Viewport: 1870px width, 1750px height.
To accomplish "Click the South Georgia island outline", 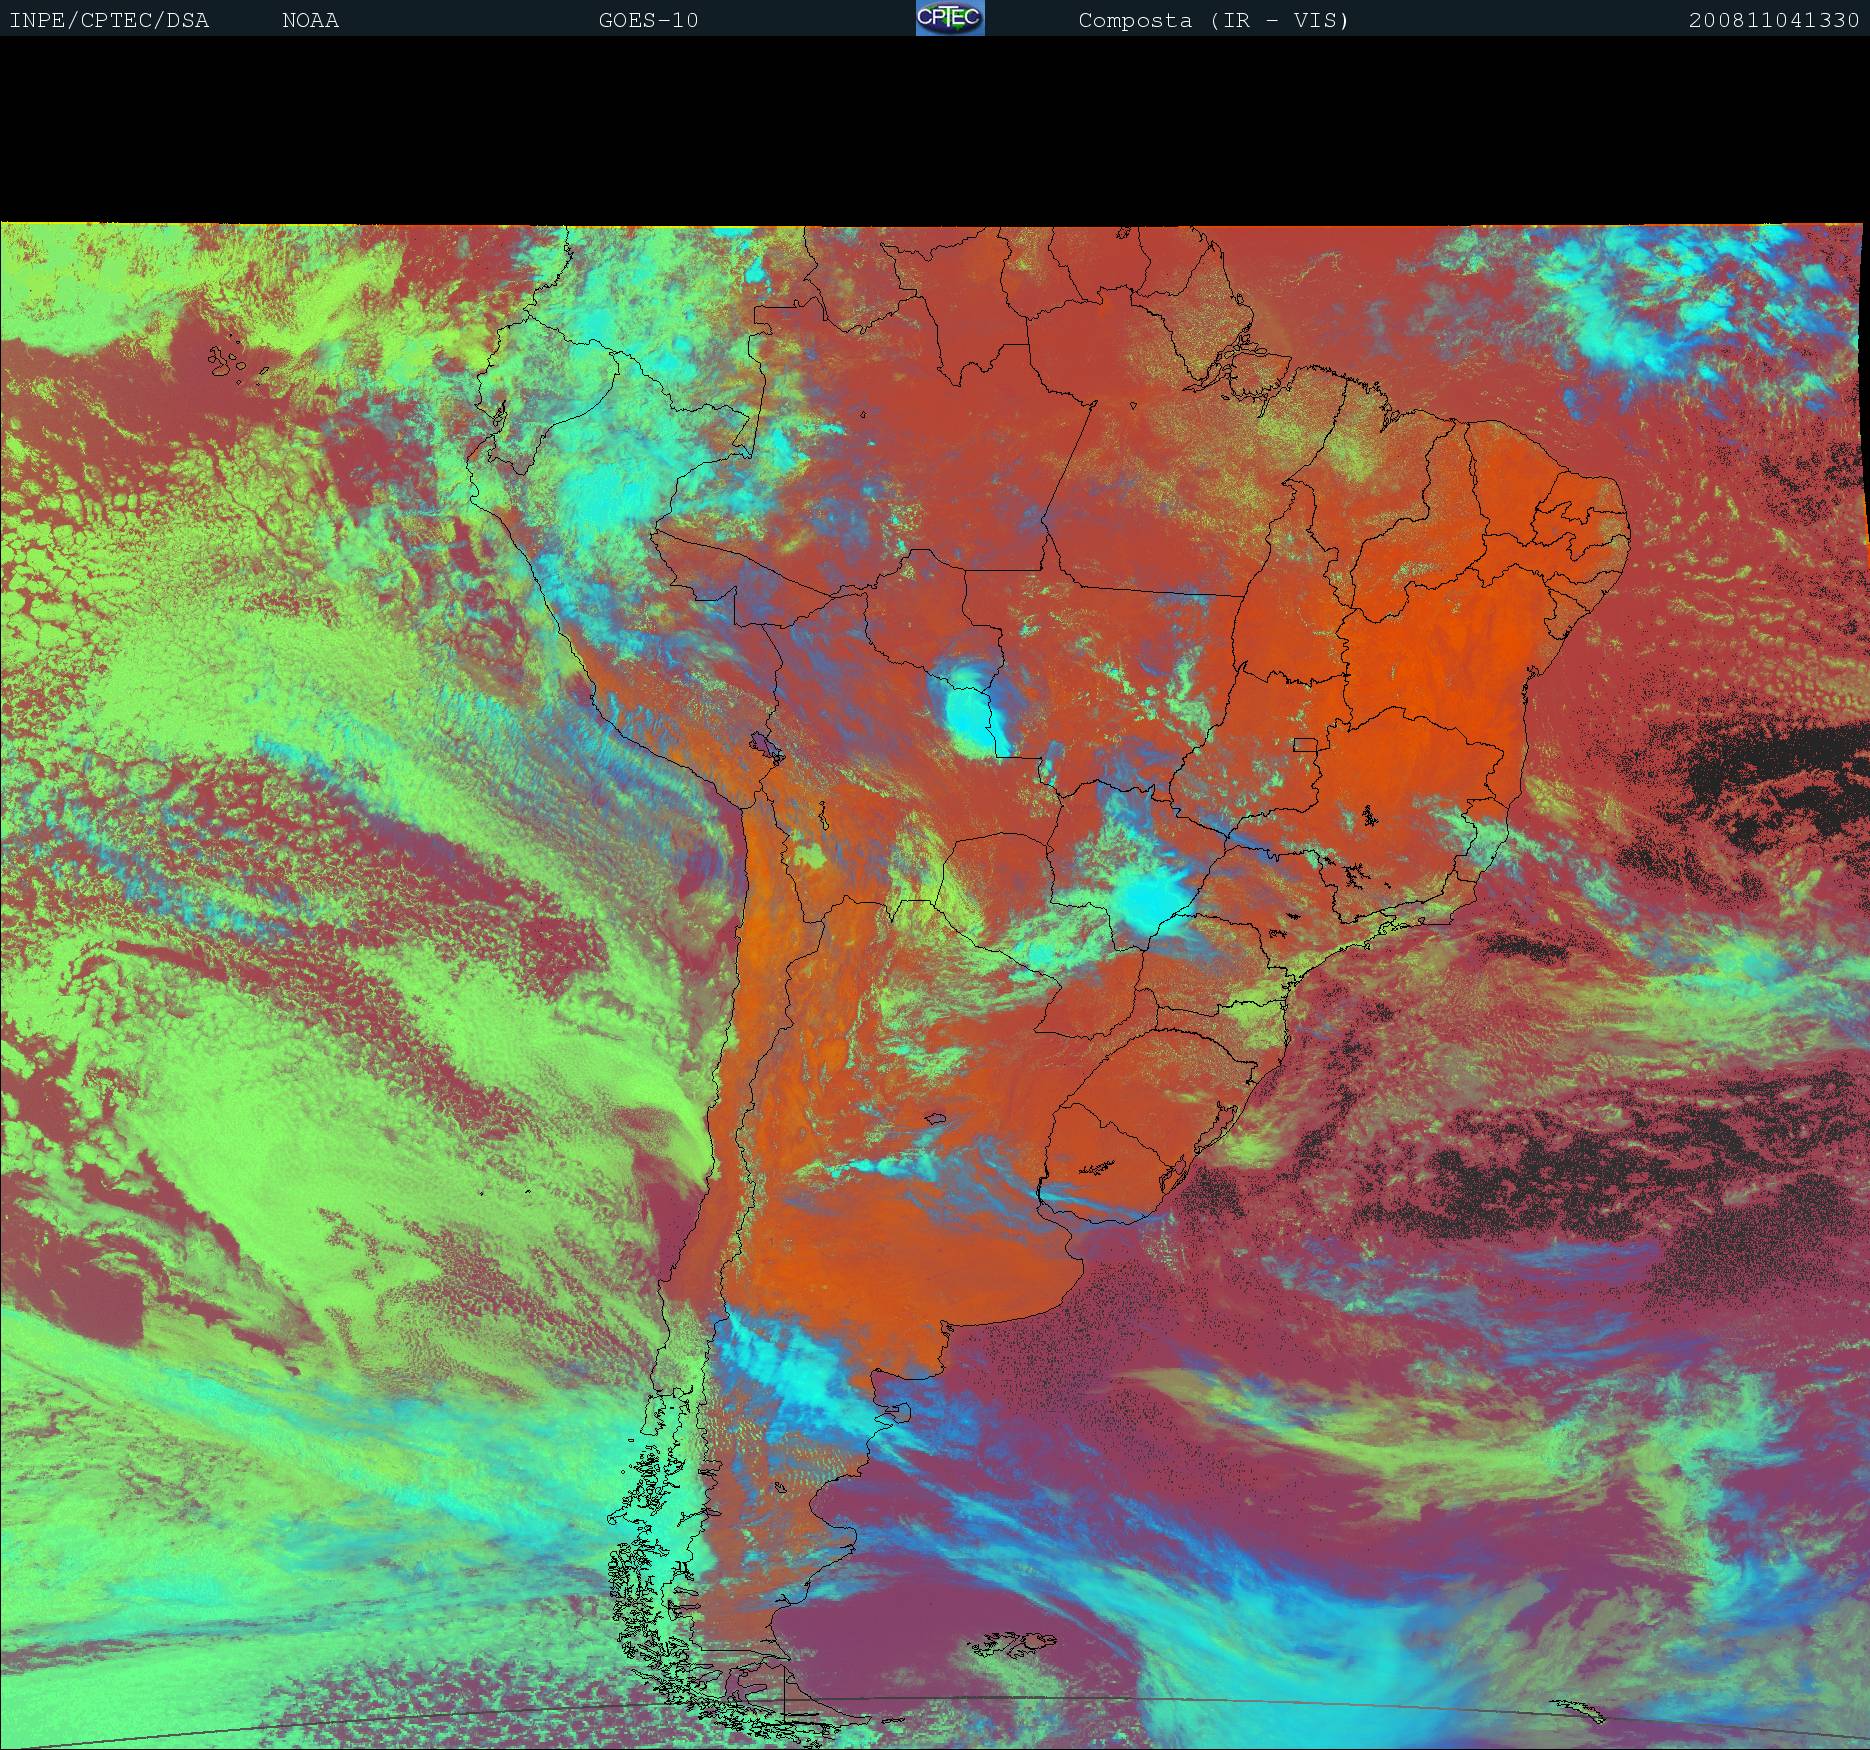I will click(1583, 1711).
